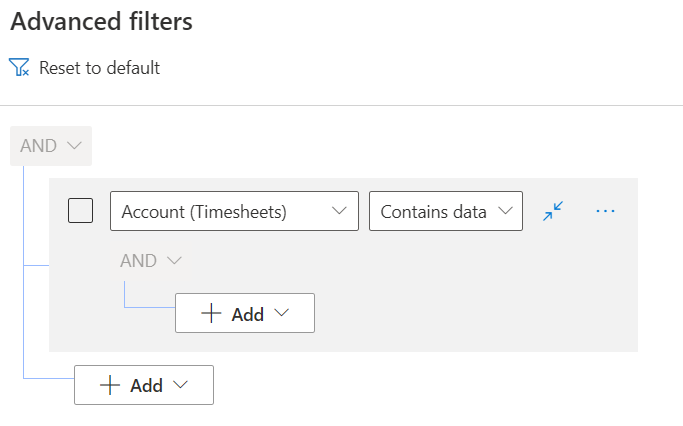Viewport: 683px width, 426px height.
Task: Tick the Account (Timesheets) row checkbox
Action: pos(81,211)
